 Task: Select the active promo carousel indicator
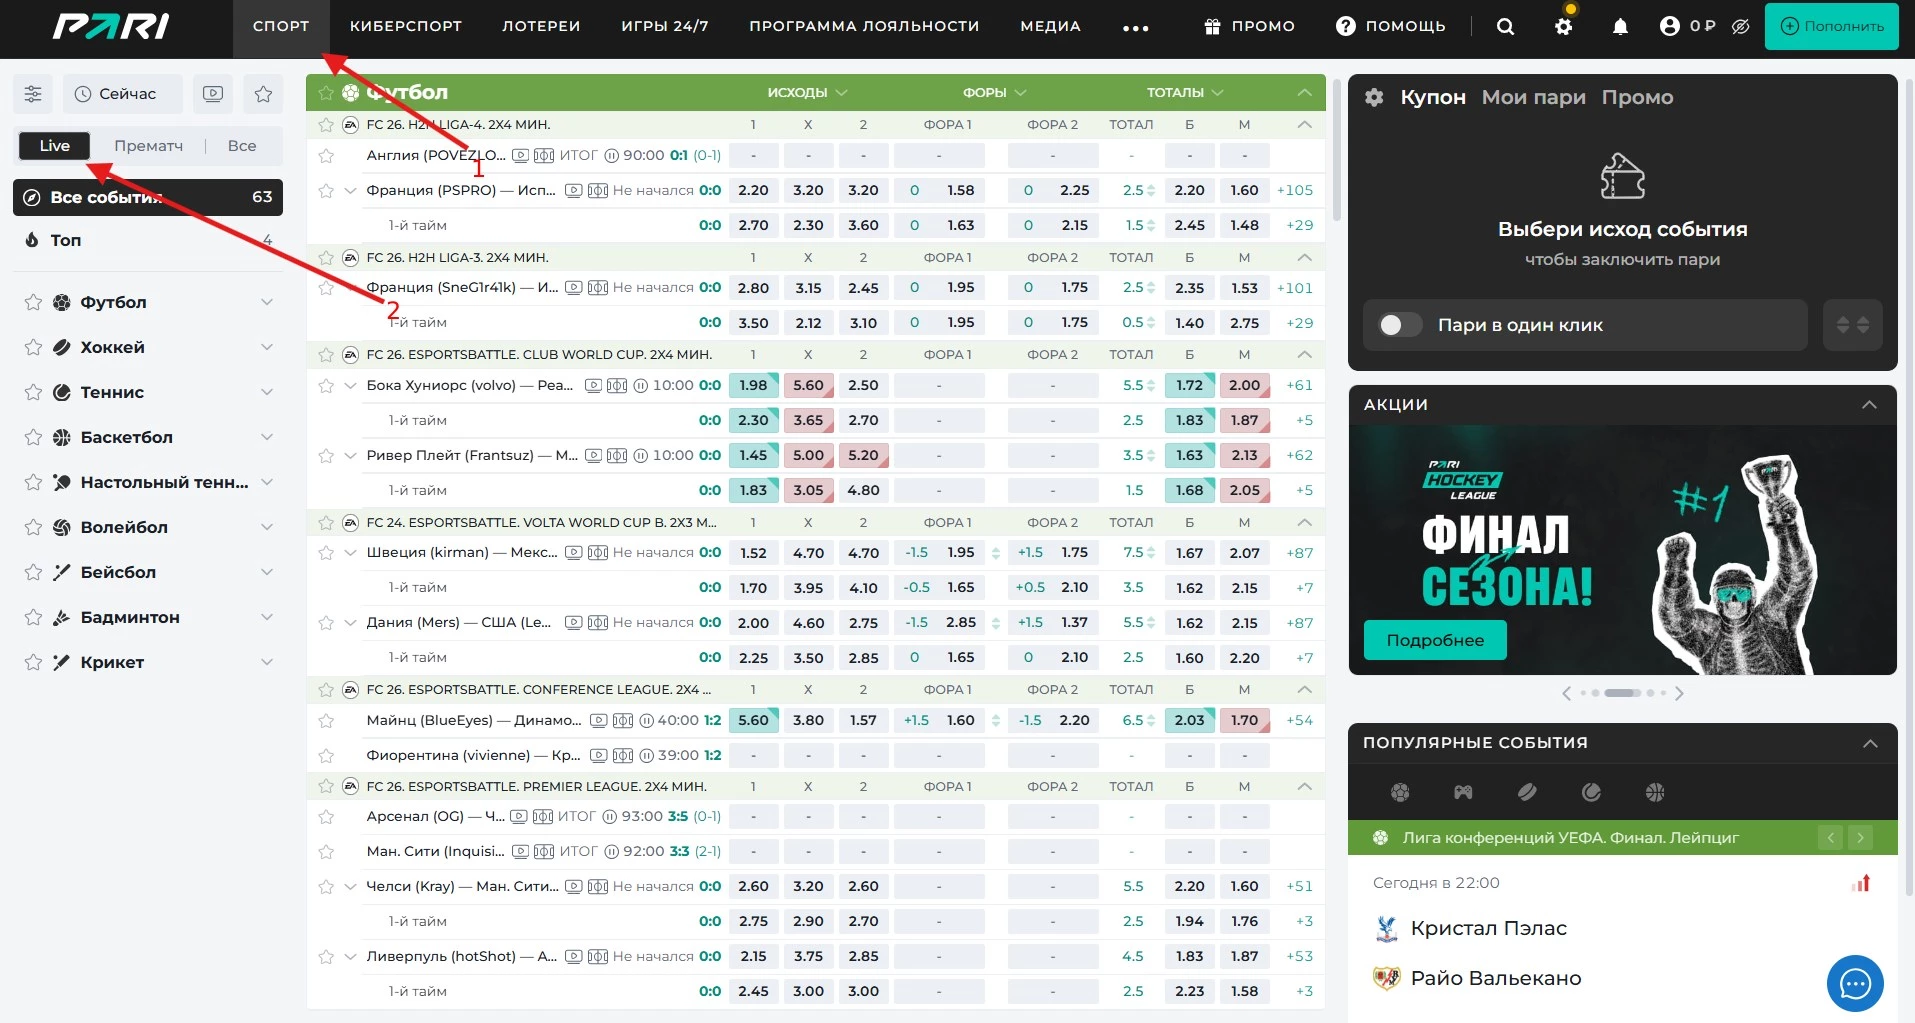pos(1622,693)
